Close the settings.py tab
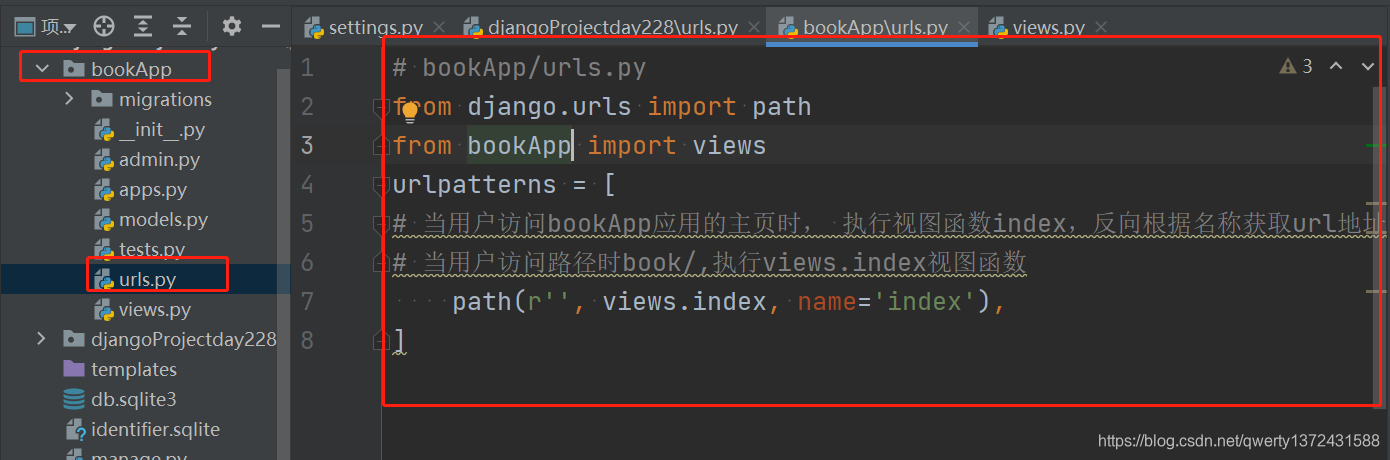This screenshot has height=460, width=1390. click(439, 27)
